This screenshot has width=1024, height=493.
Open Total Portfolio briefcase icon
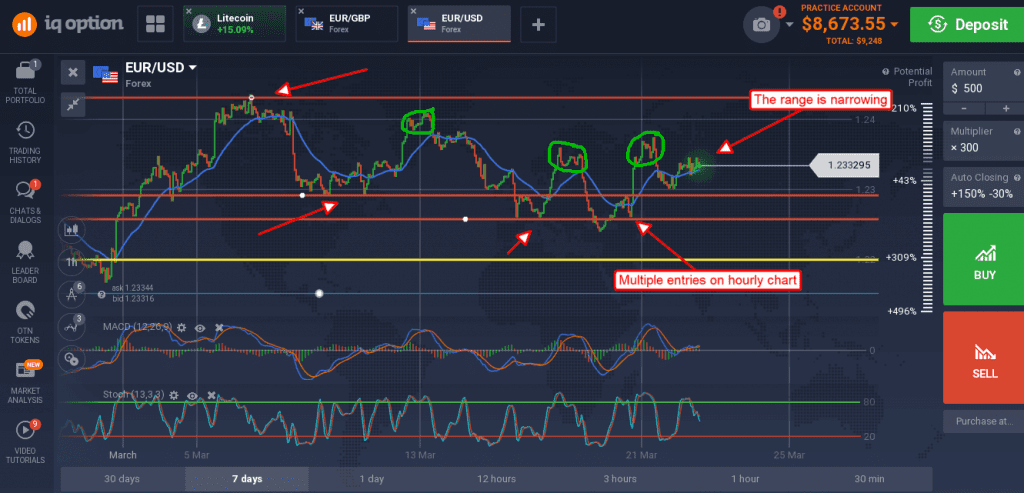[x=25, y=70]
